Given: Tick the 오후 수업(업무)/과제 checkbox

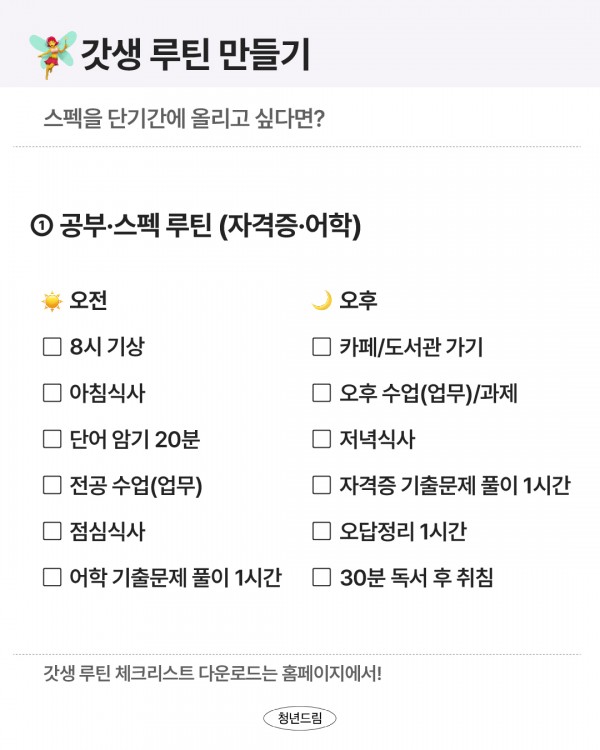Looking at the screenshot, I should click(321, 394).
